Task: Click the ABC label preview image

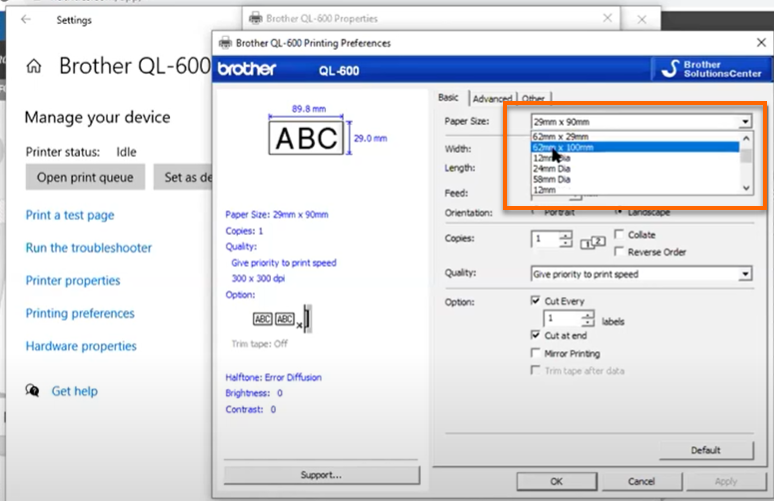Action: [x=307, y=138]
